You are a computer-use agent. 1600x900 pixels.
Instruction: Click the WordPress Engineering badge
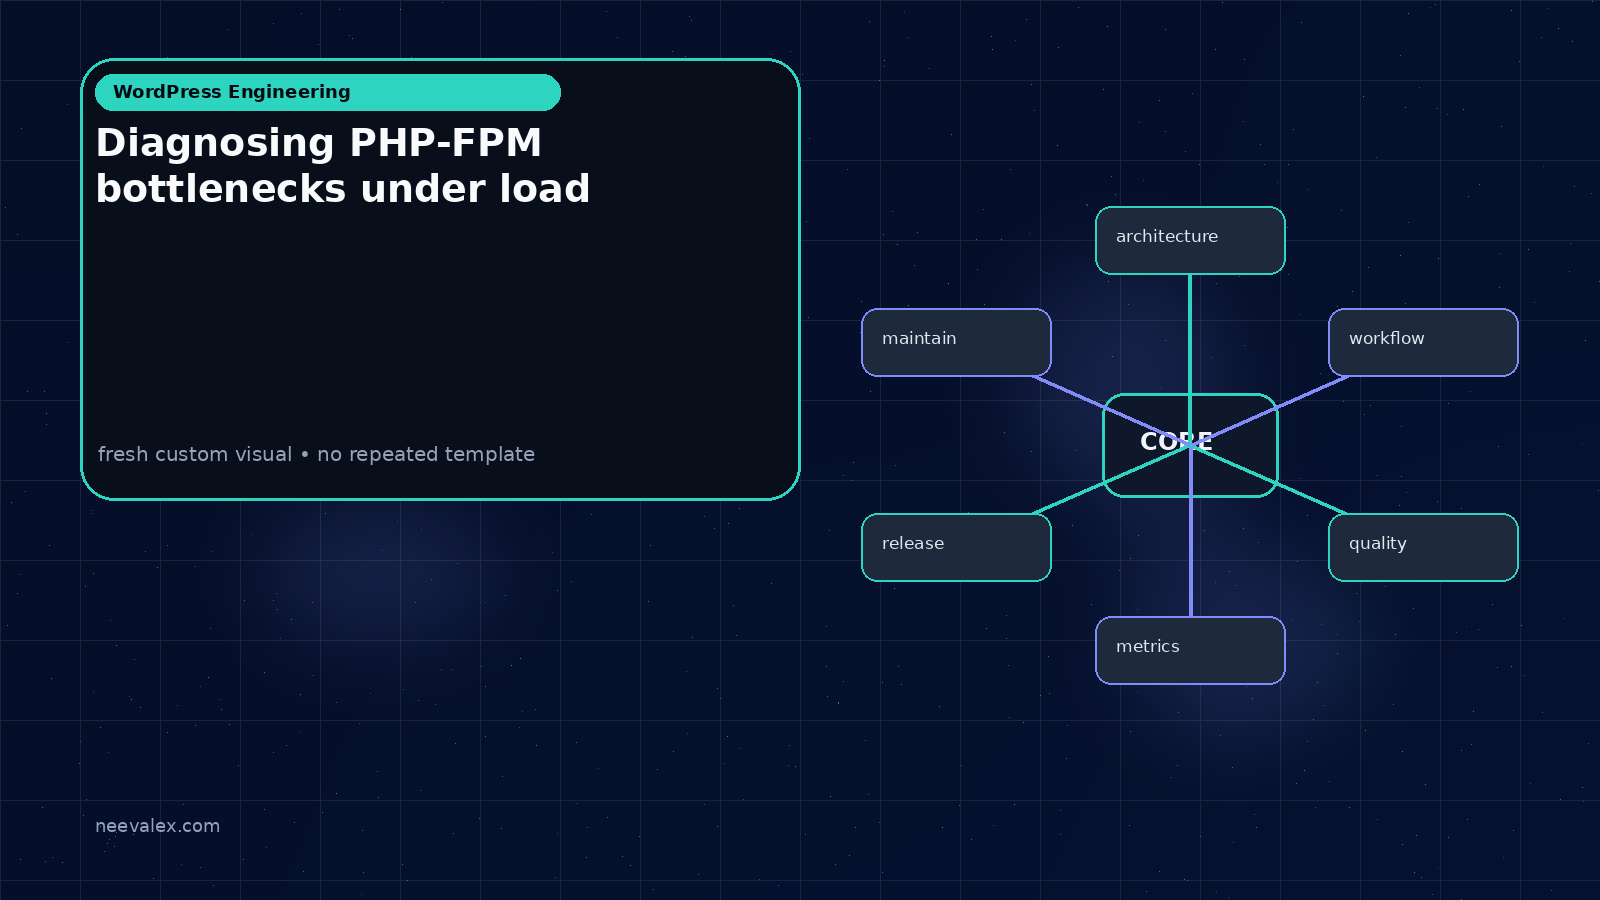coord(328,92)
